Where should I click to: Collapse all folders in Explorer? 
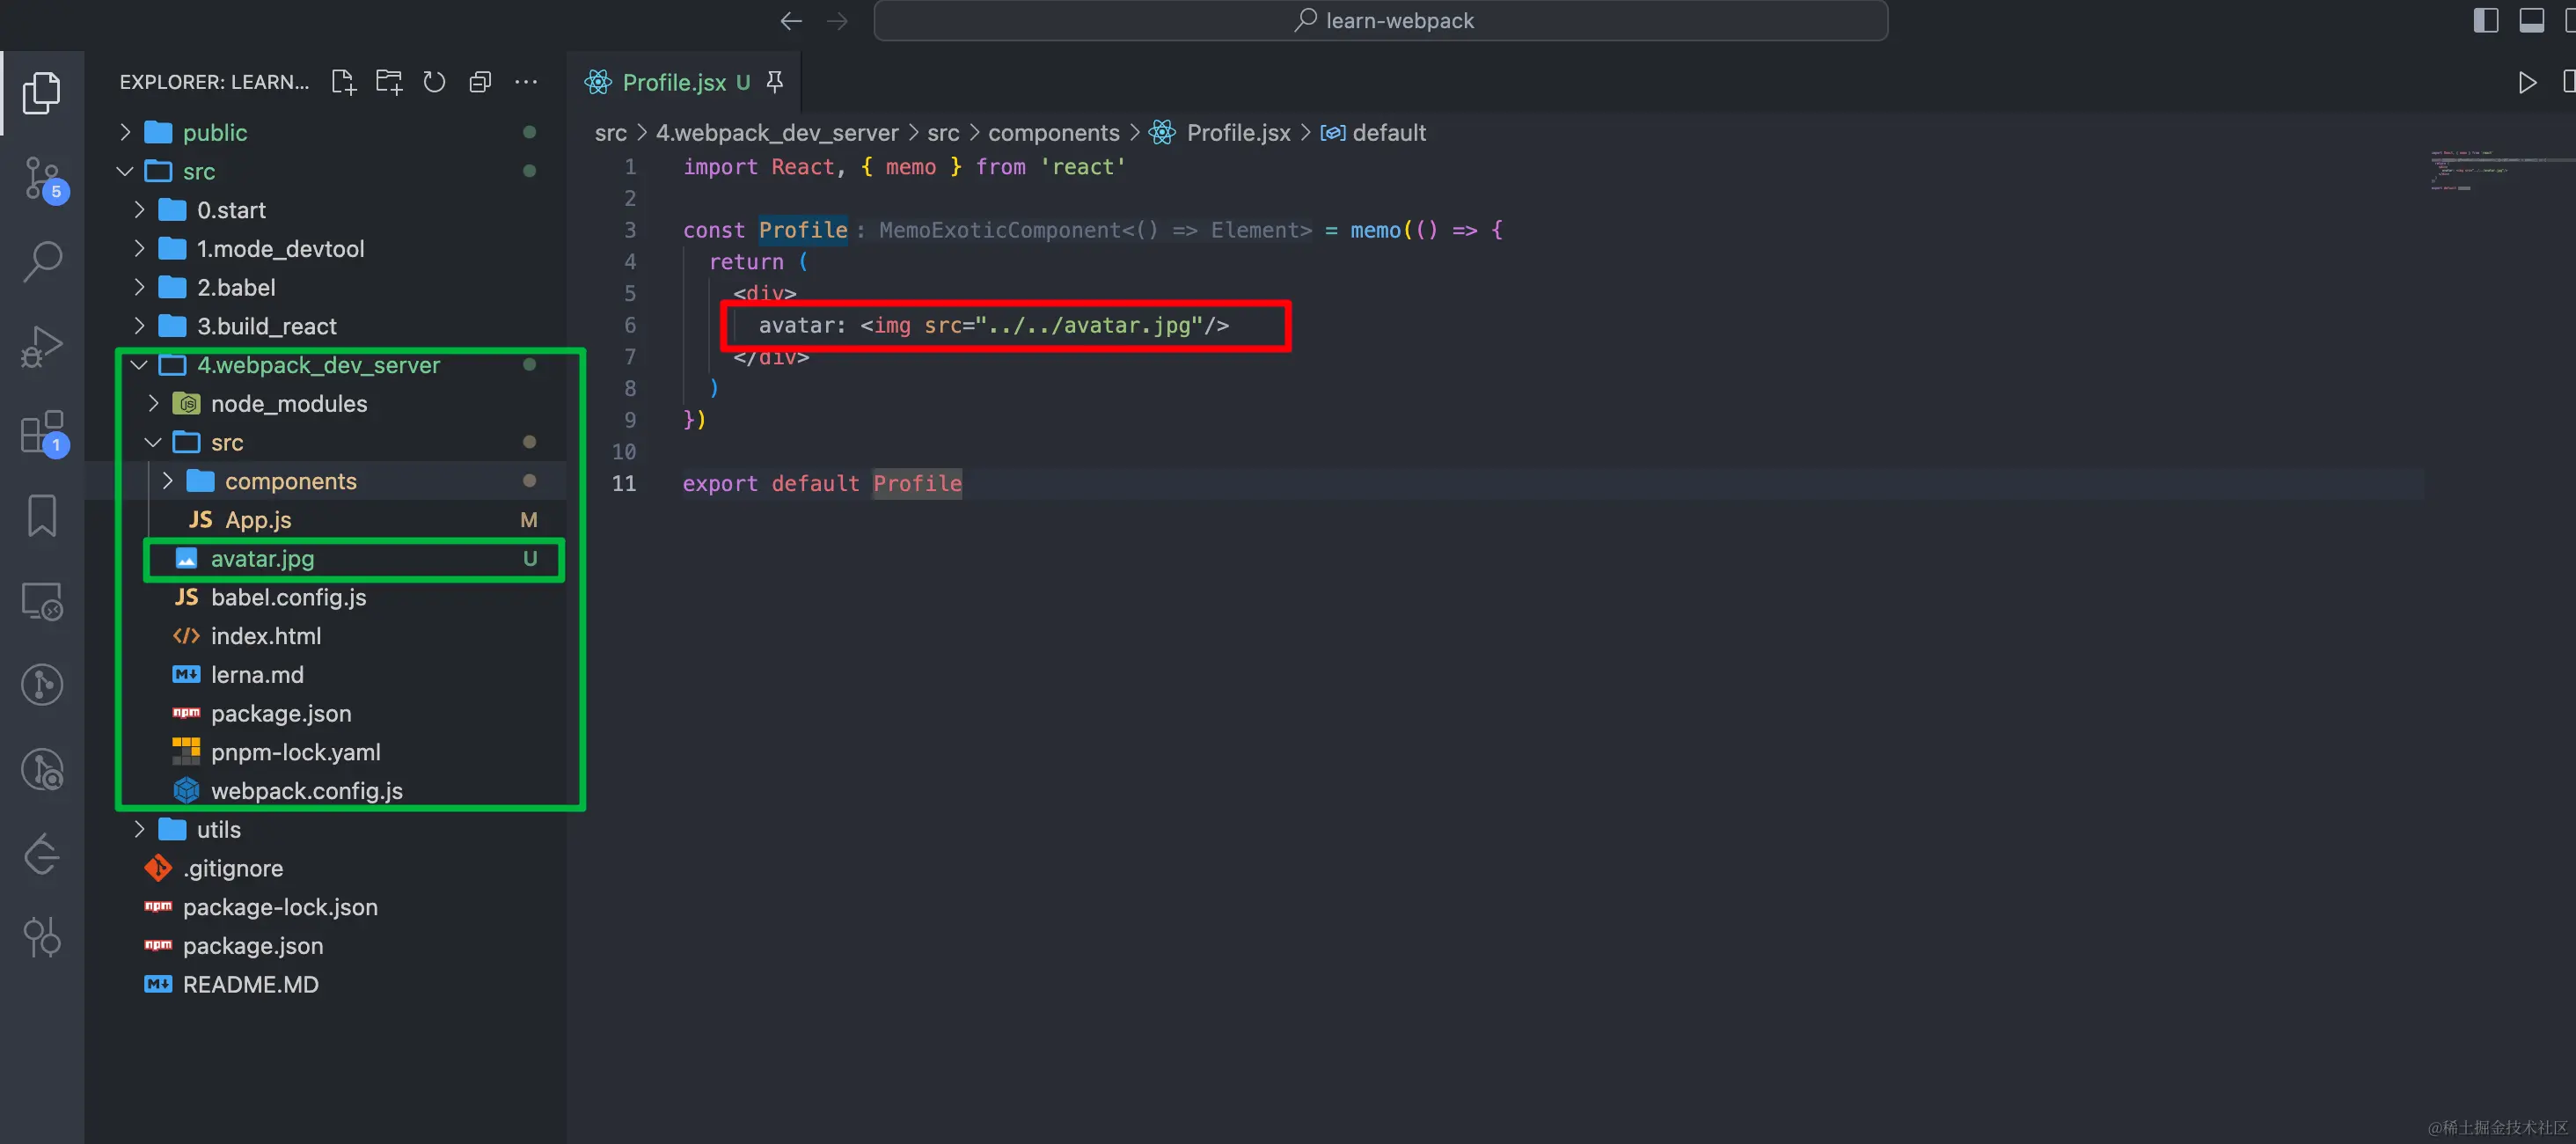coord(480,82)
